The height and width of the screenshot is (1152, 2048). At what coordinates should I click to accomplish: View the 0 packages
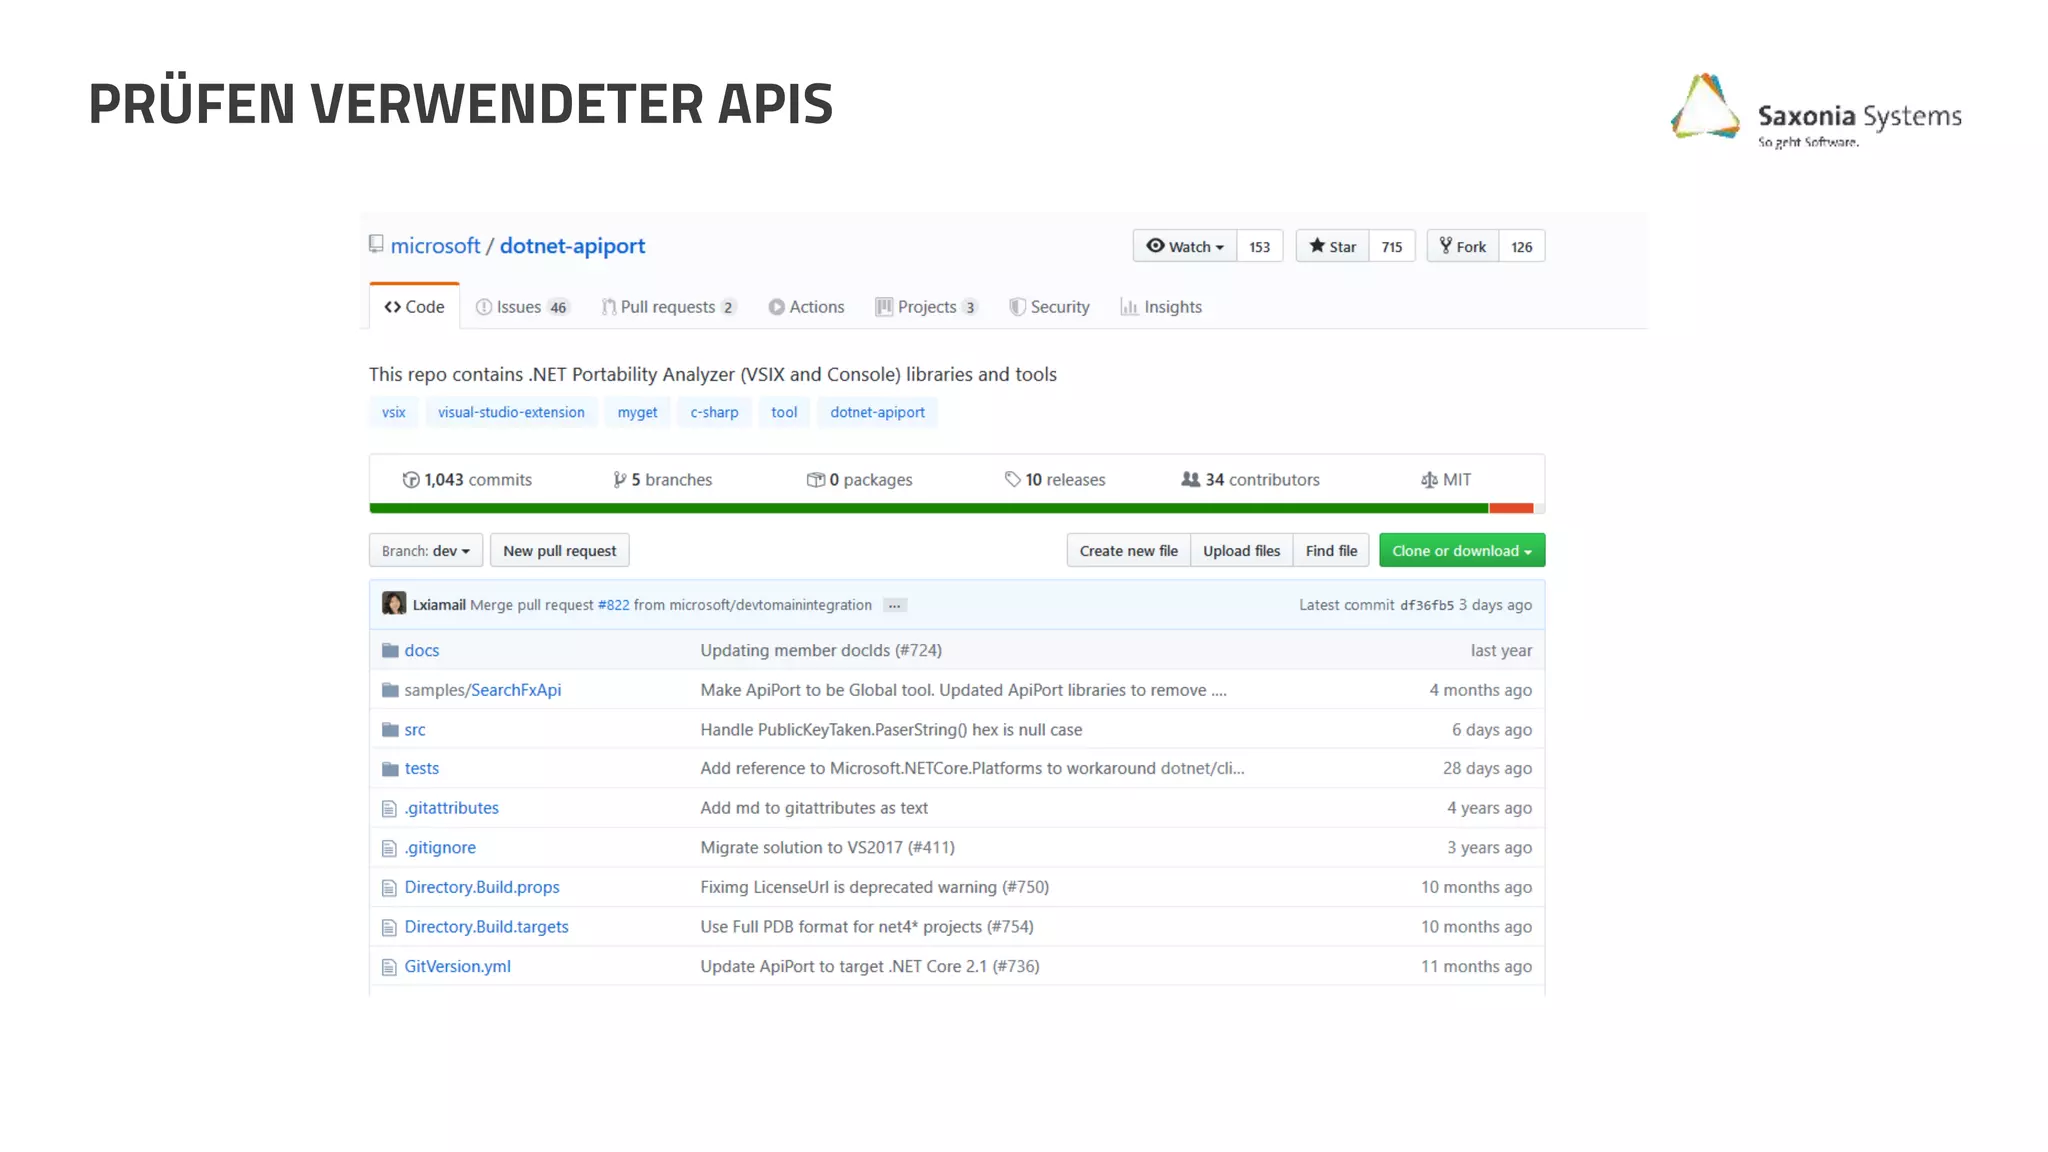[x=859, y=480]
